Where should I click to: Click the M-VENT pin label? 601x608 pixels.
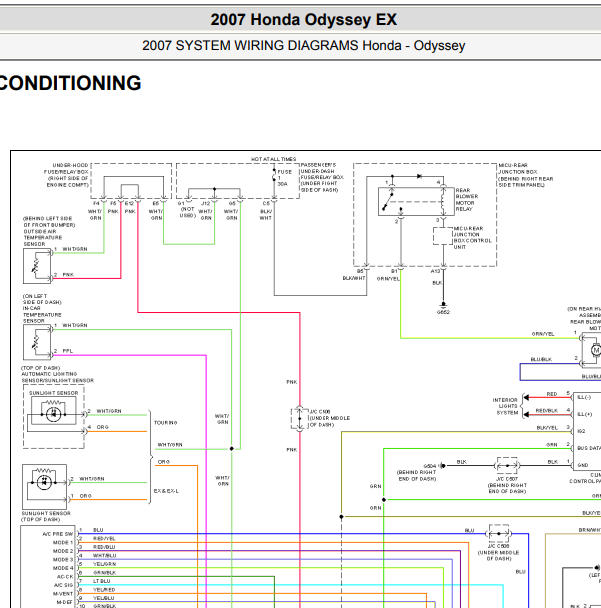63,594
